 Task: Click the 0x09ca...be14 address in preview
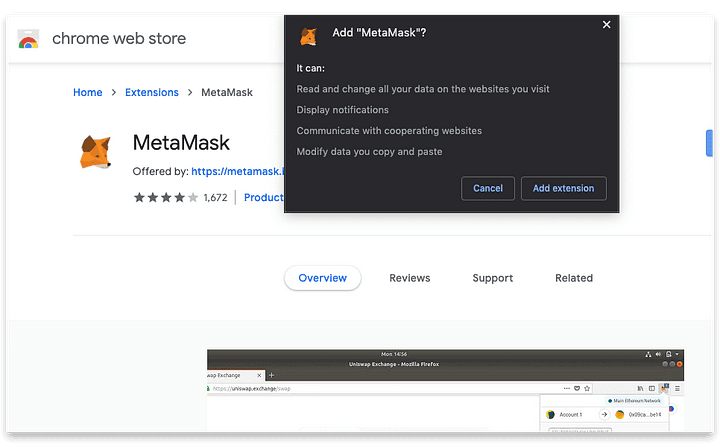pos(645,414)
